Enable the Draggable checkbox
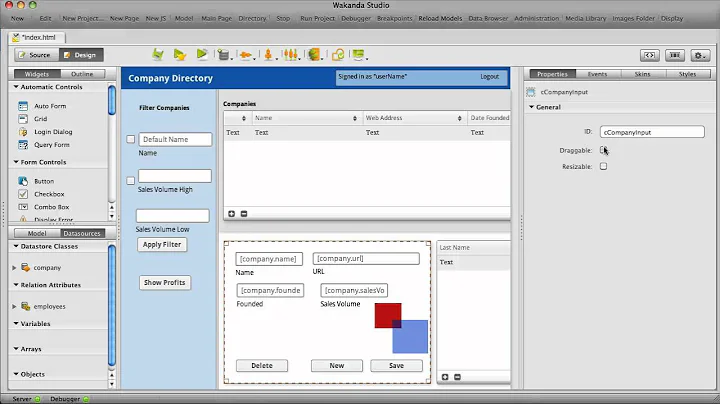This screenshot has height=404, width=720. pyautogui.click(x=603, y=150)
